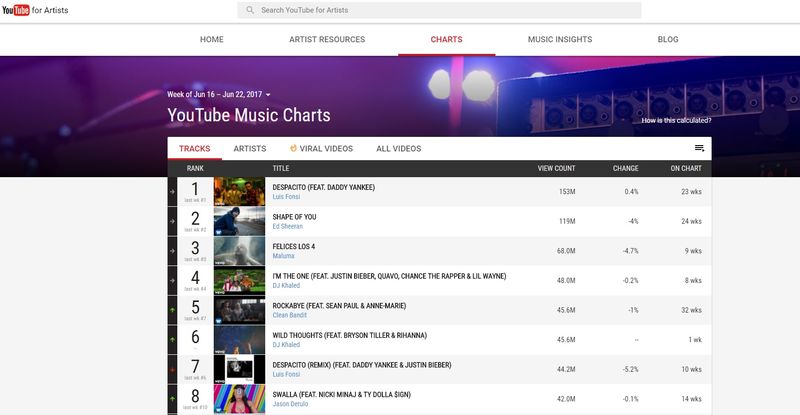The height and width of the screenshot is (415, 800).
Task: Open the Viral Videos tab
Action: click(x=321, y=149)
